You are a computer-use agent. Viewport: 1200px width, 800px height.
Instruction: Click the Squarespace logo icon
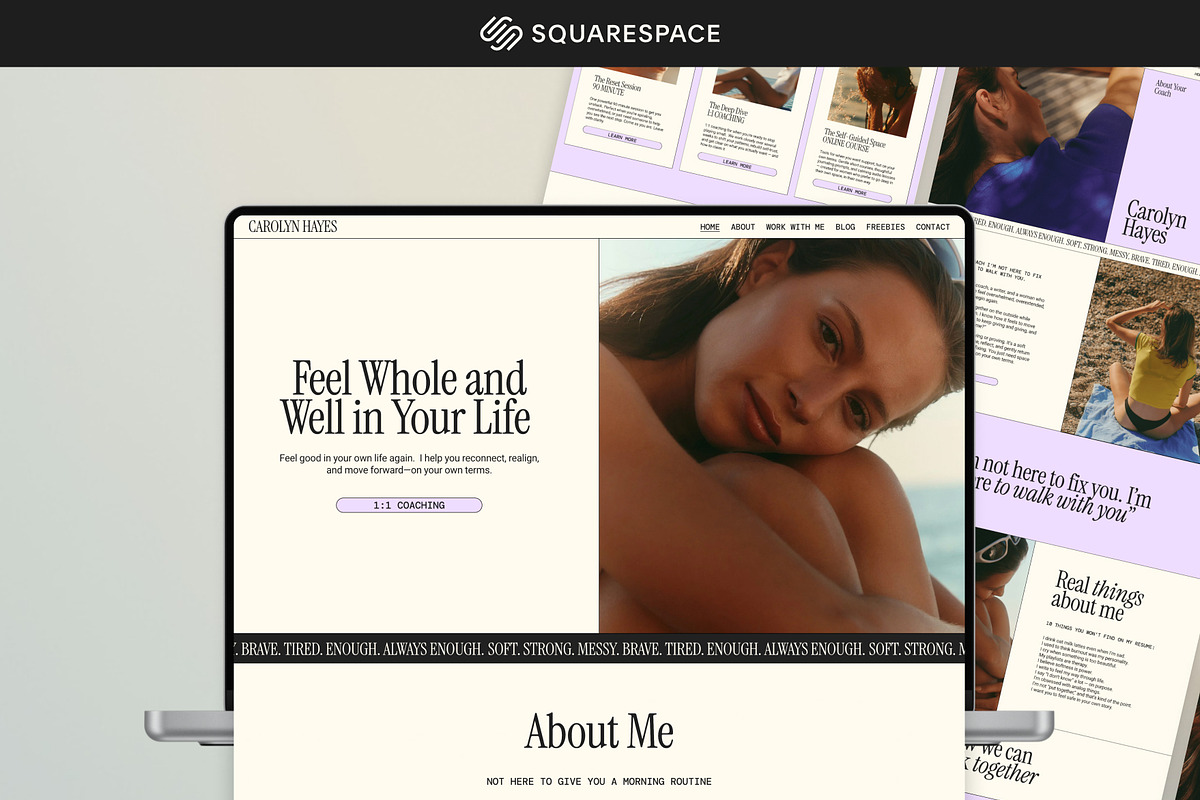point(501,33)
